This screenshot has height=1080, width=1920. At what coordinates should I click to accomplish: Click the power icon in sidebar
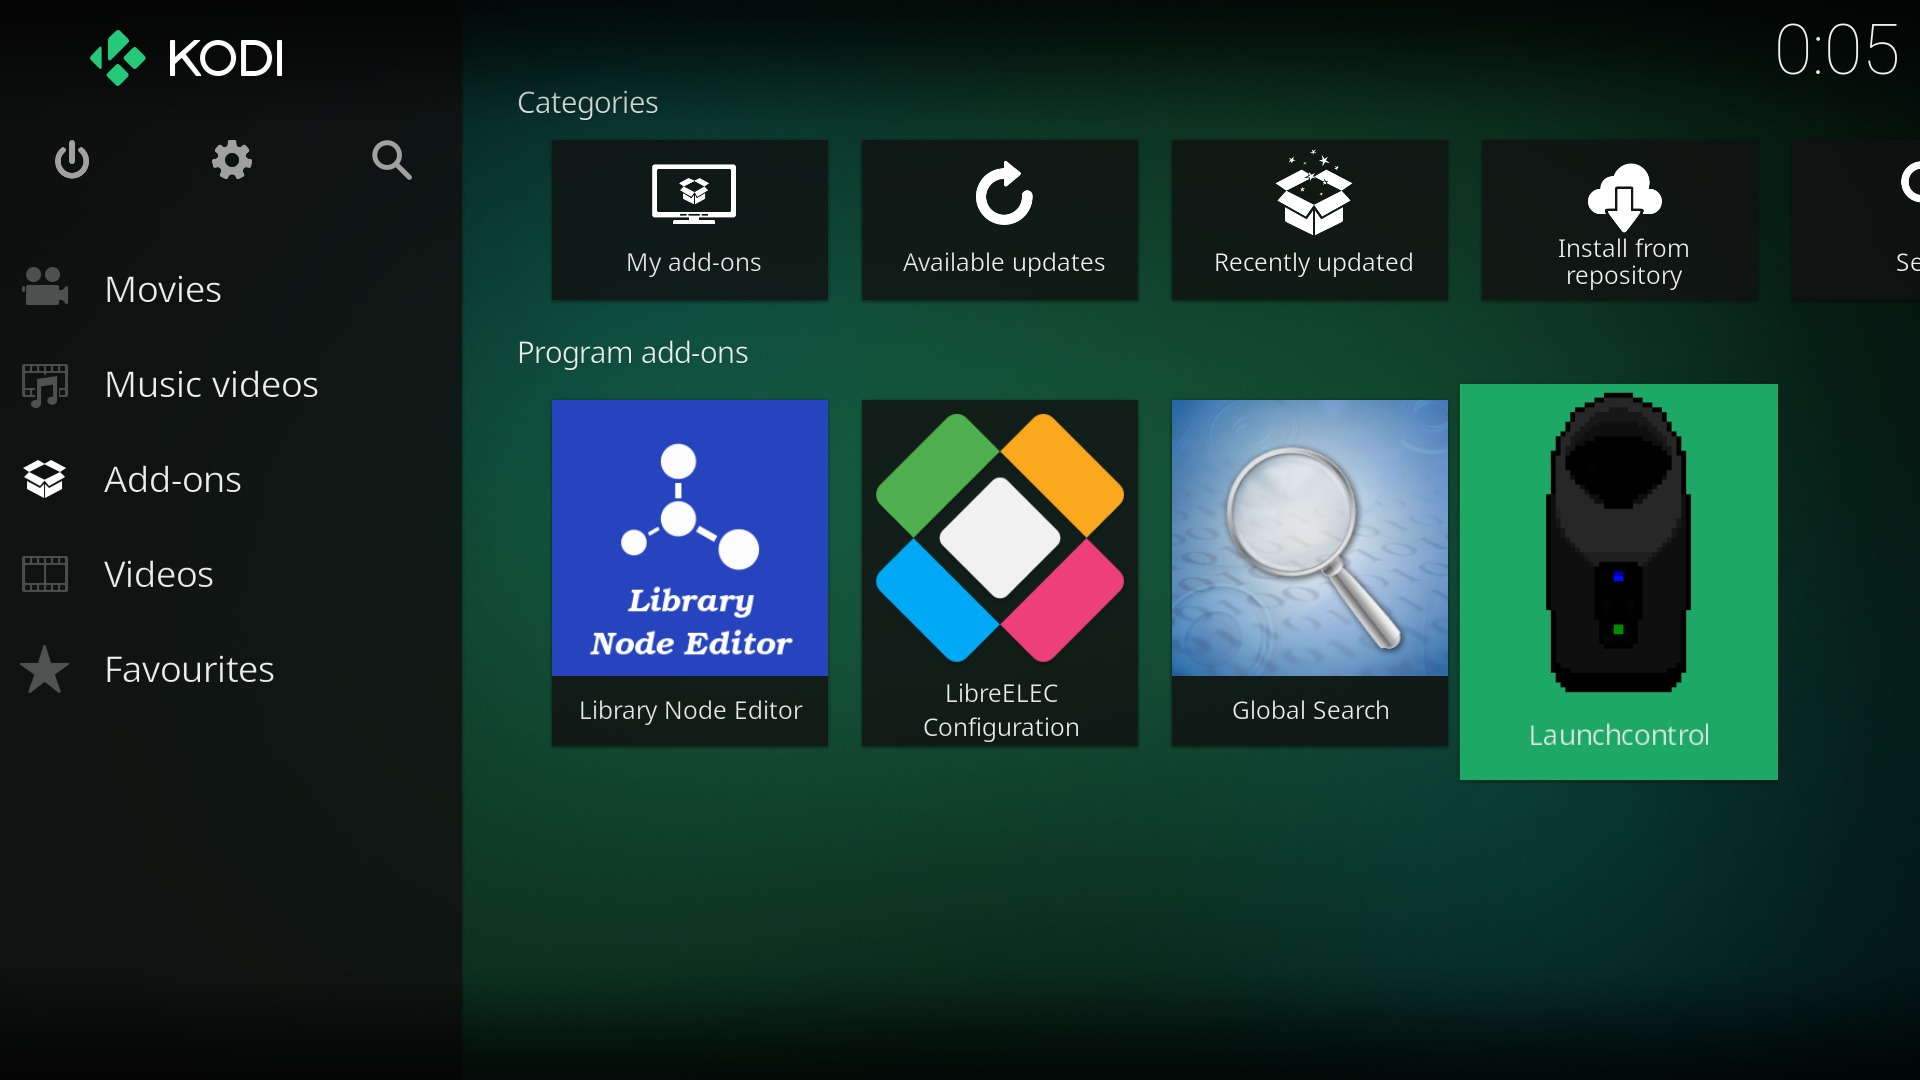tap(72, 160)
